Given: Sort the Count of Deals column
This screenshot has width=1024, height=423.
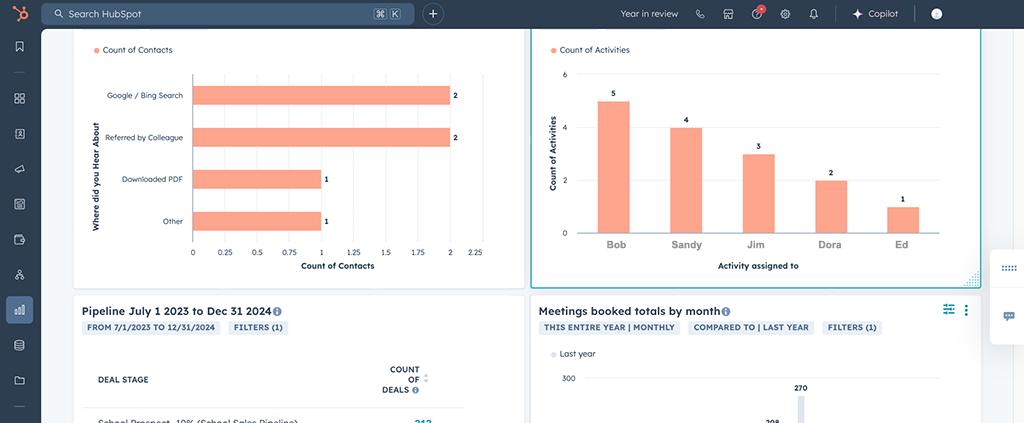Looking at the screenshot, I should click(x=426, y=378).
